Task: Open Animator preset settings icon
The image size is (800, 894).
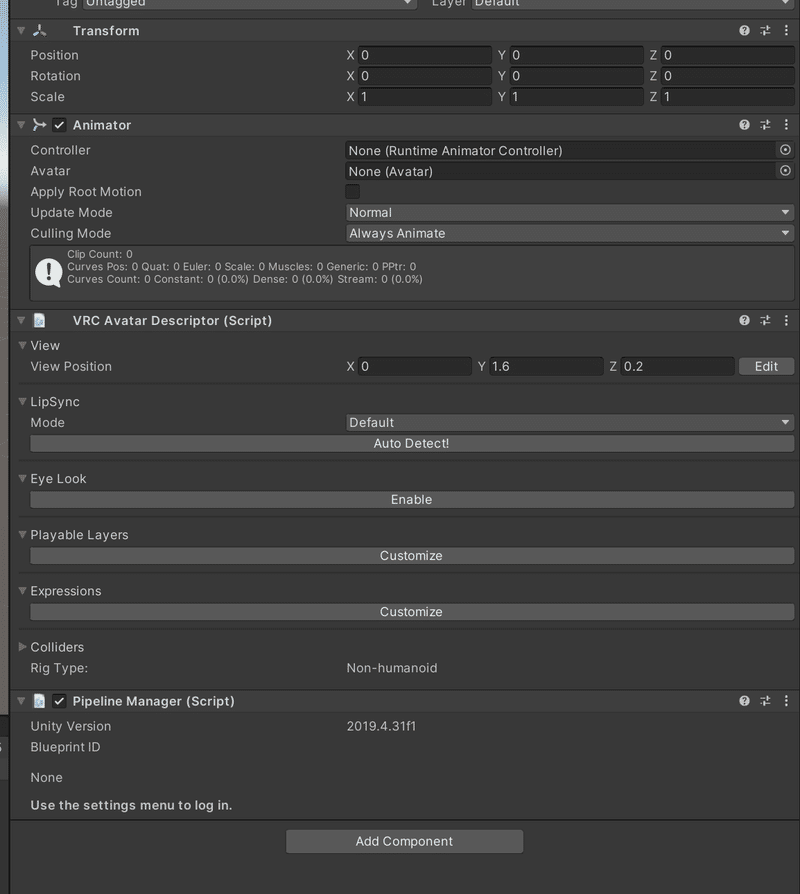Action: click(x=765, y=125)
